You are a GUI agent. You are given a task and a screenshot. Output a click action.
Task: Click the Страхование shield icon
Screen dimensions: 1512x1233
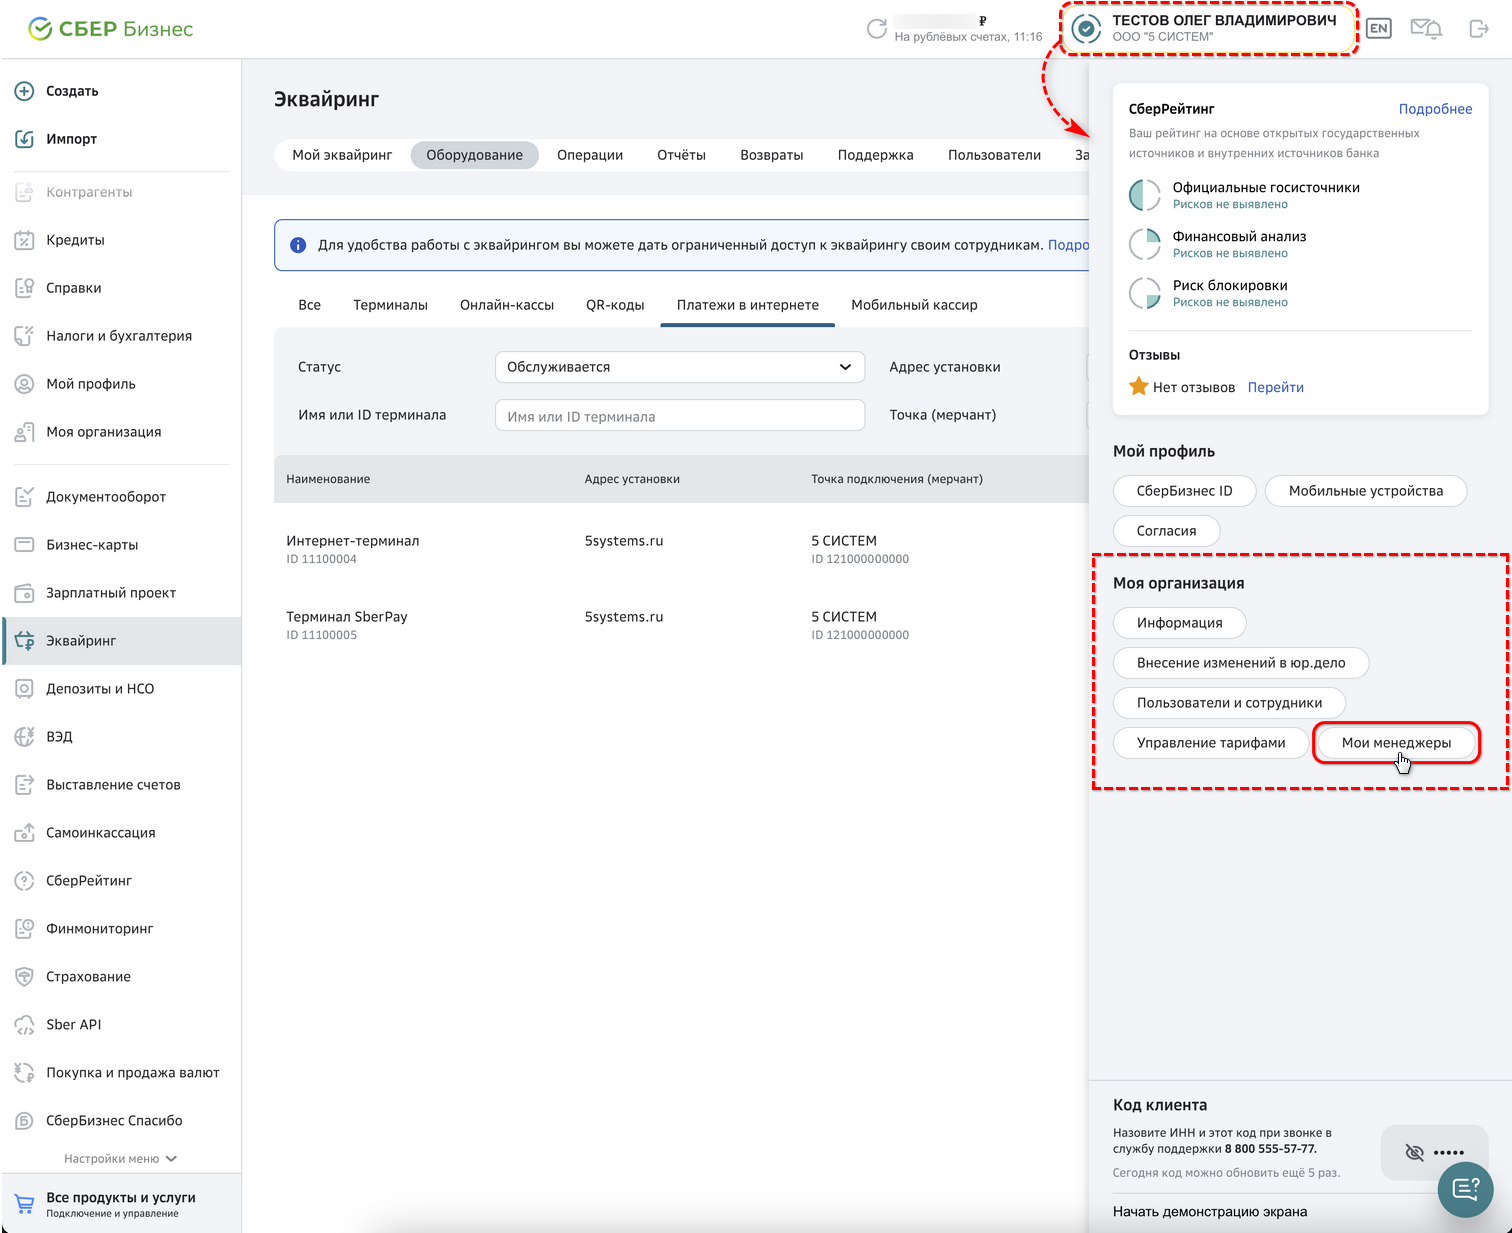(x=24, y=977)
